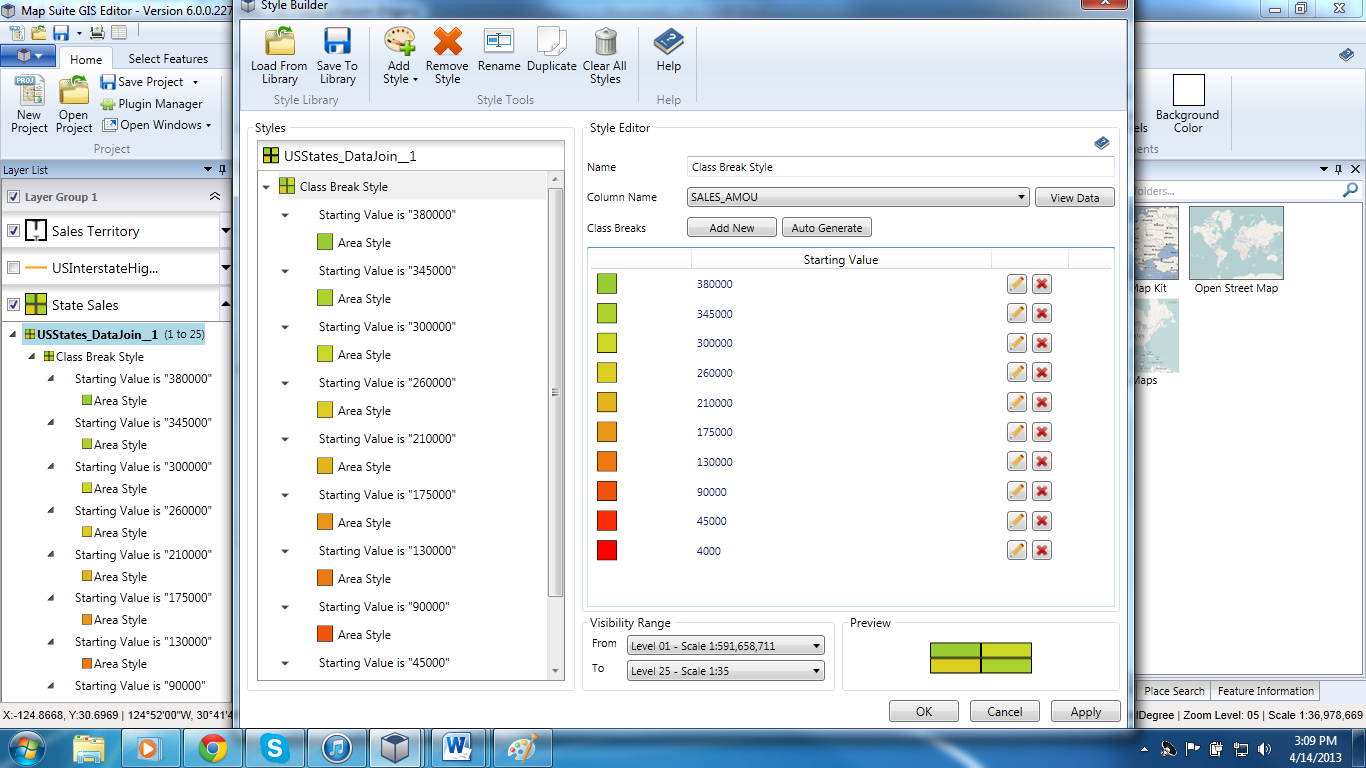Click the Rename style icon
The width and height of the screenshot is (1366, 768).
[x=498, y=42]
